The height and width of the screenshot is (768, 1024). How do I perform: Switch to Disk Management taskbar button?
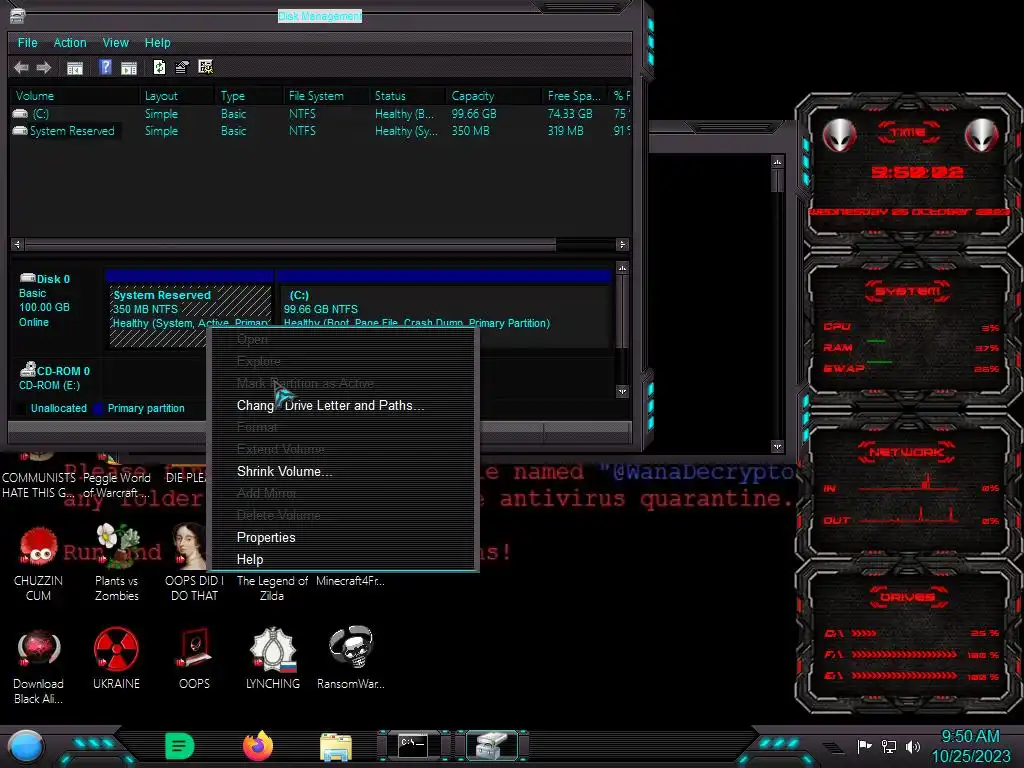click(x=492, y=746)
